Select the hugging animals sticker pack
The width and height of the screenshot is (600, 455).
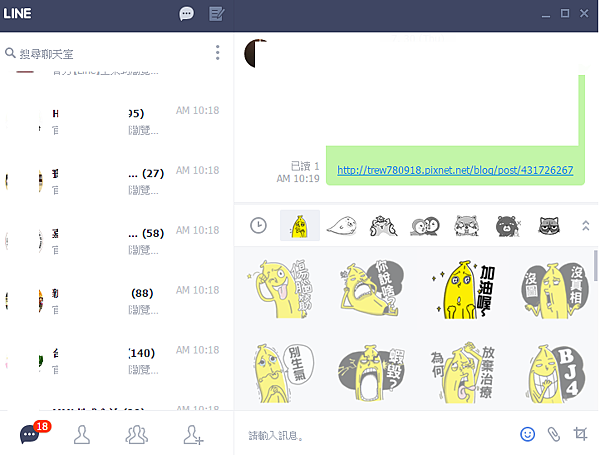(x=383, y=226)
